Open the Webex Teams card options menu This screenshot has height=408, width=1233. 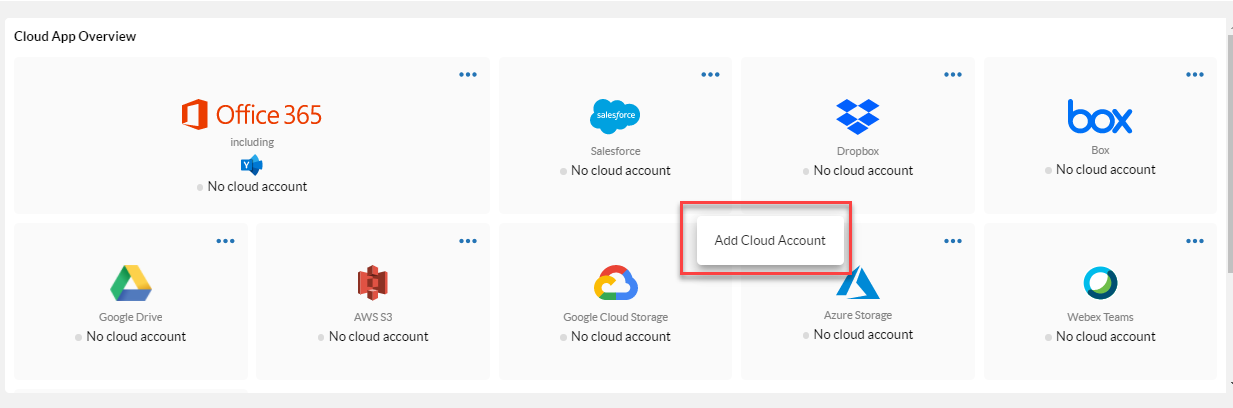click(1195, 241)
